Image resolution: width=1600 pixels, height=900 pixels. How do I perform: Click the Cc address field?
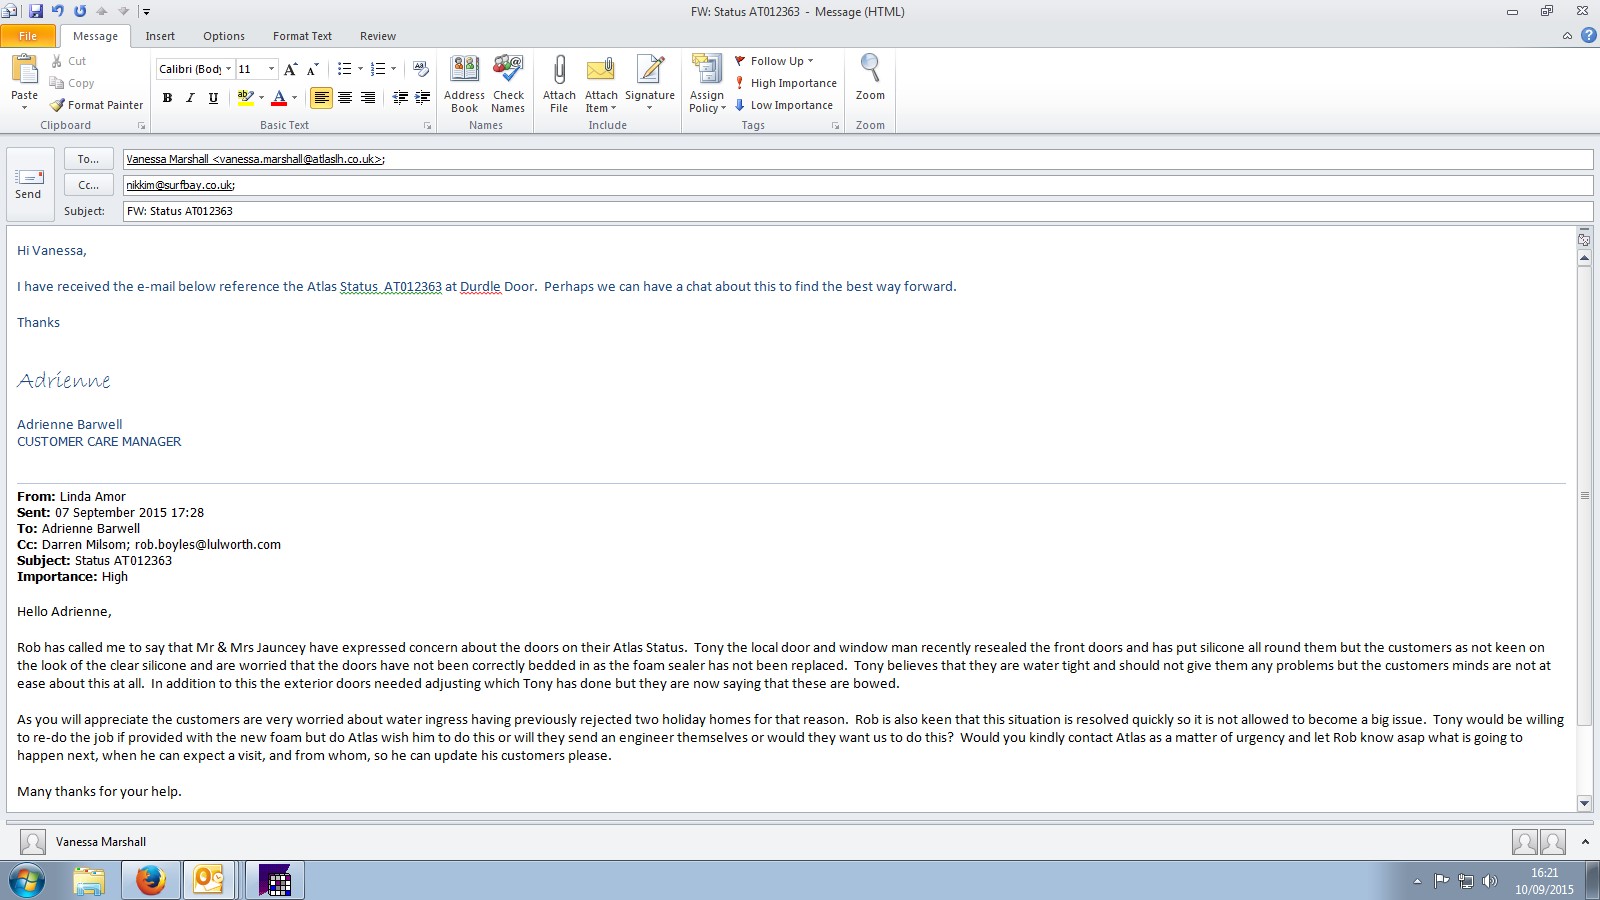pyautogui.click(x=857, y=185)
